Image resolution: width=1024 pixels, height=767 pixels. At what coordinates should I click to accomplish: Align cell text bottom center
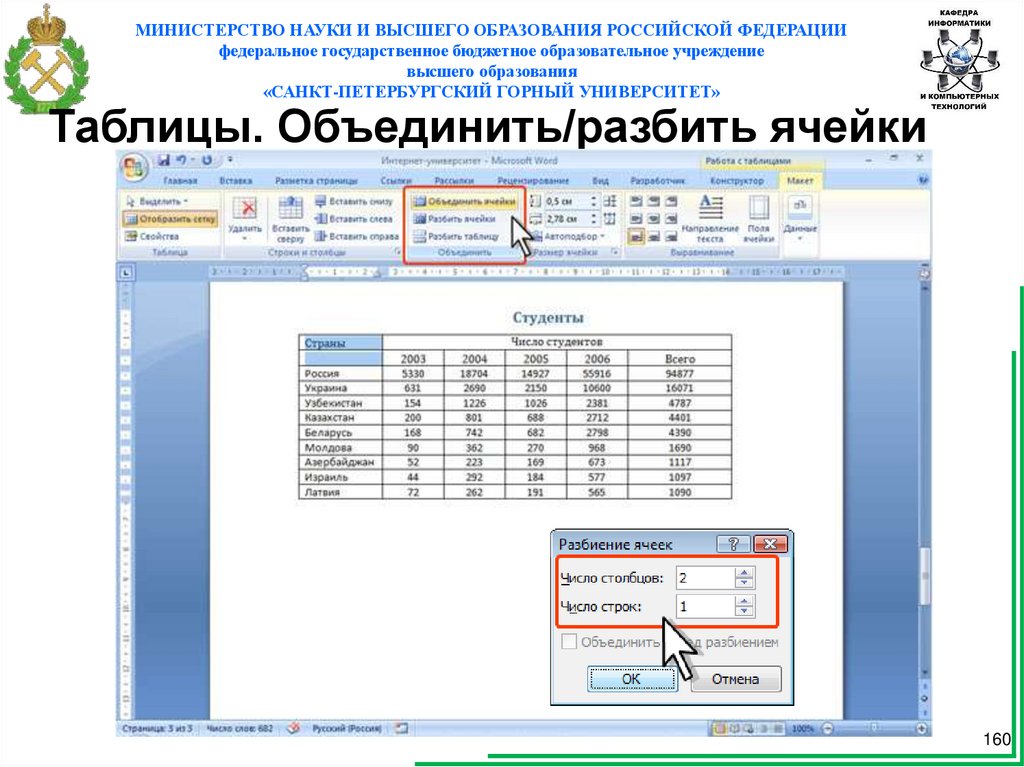point(654,237)
